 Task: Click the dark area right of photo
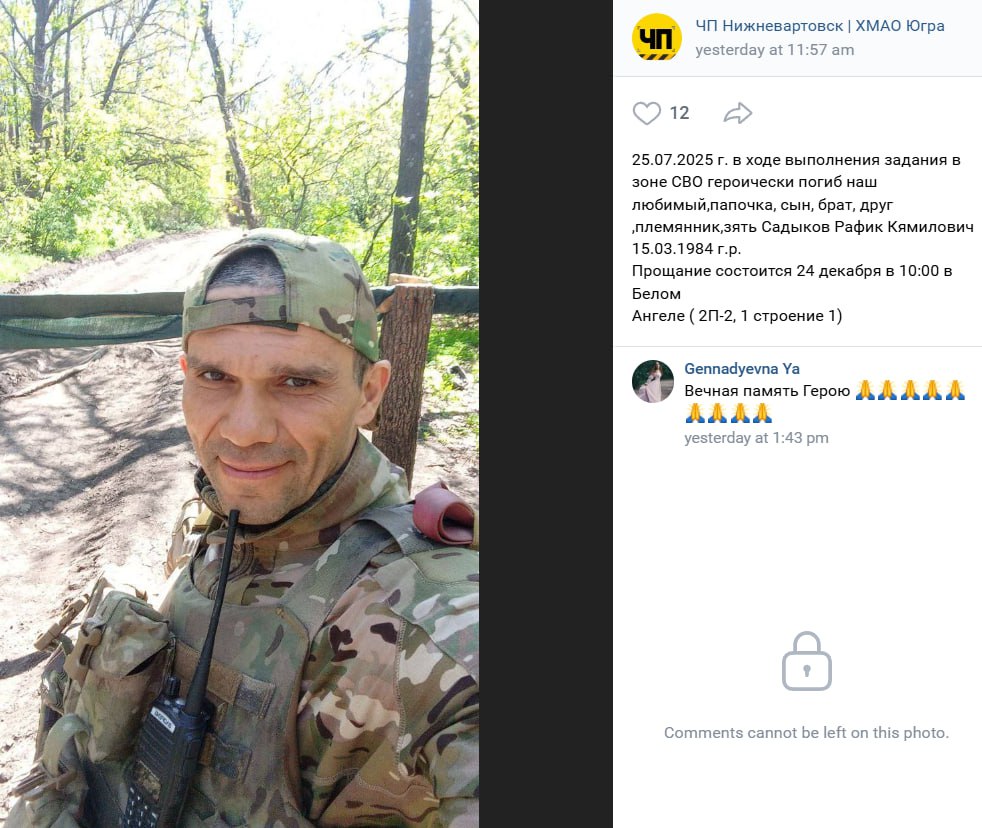pos(545,414)
